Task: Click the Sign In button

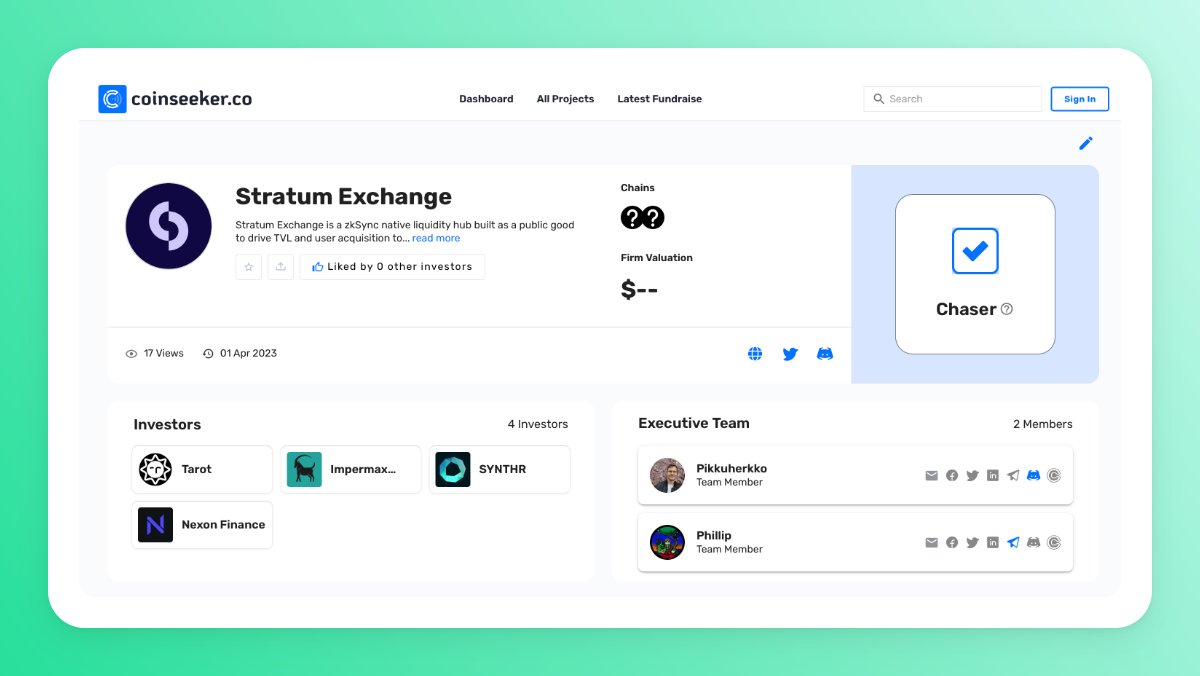Action: coord(1079,99)
